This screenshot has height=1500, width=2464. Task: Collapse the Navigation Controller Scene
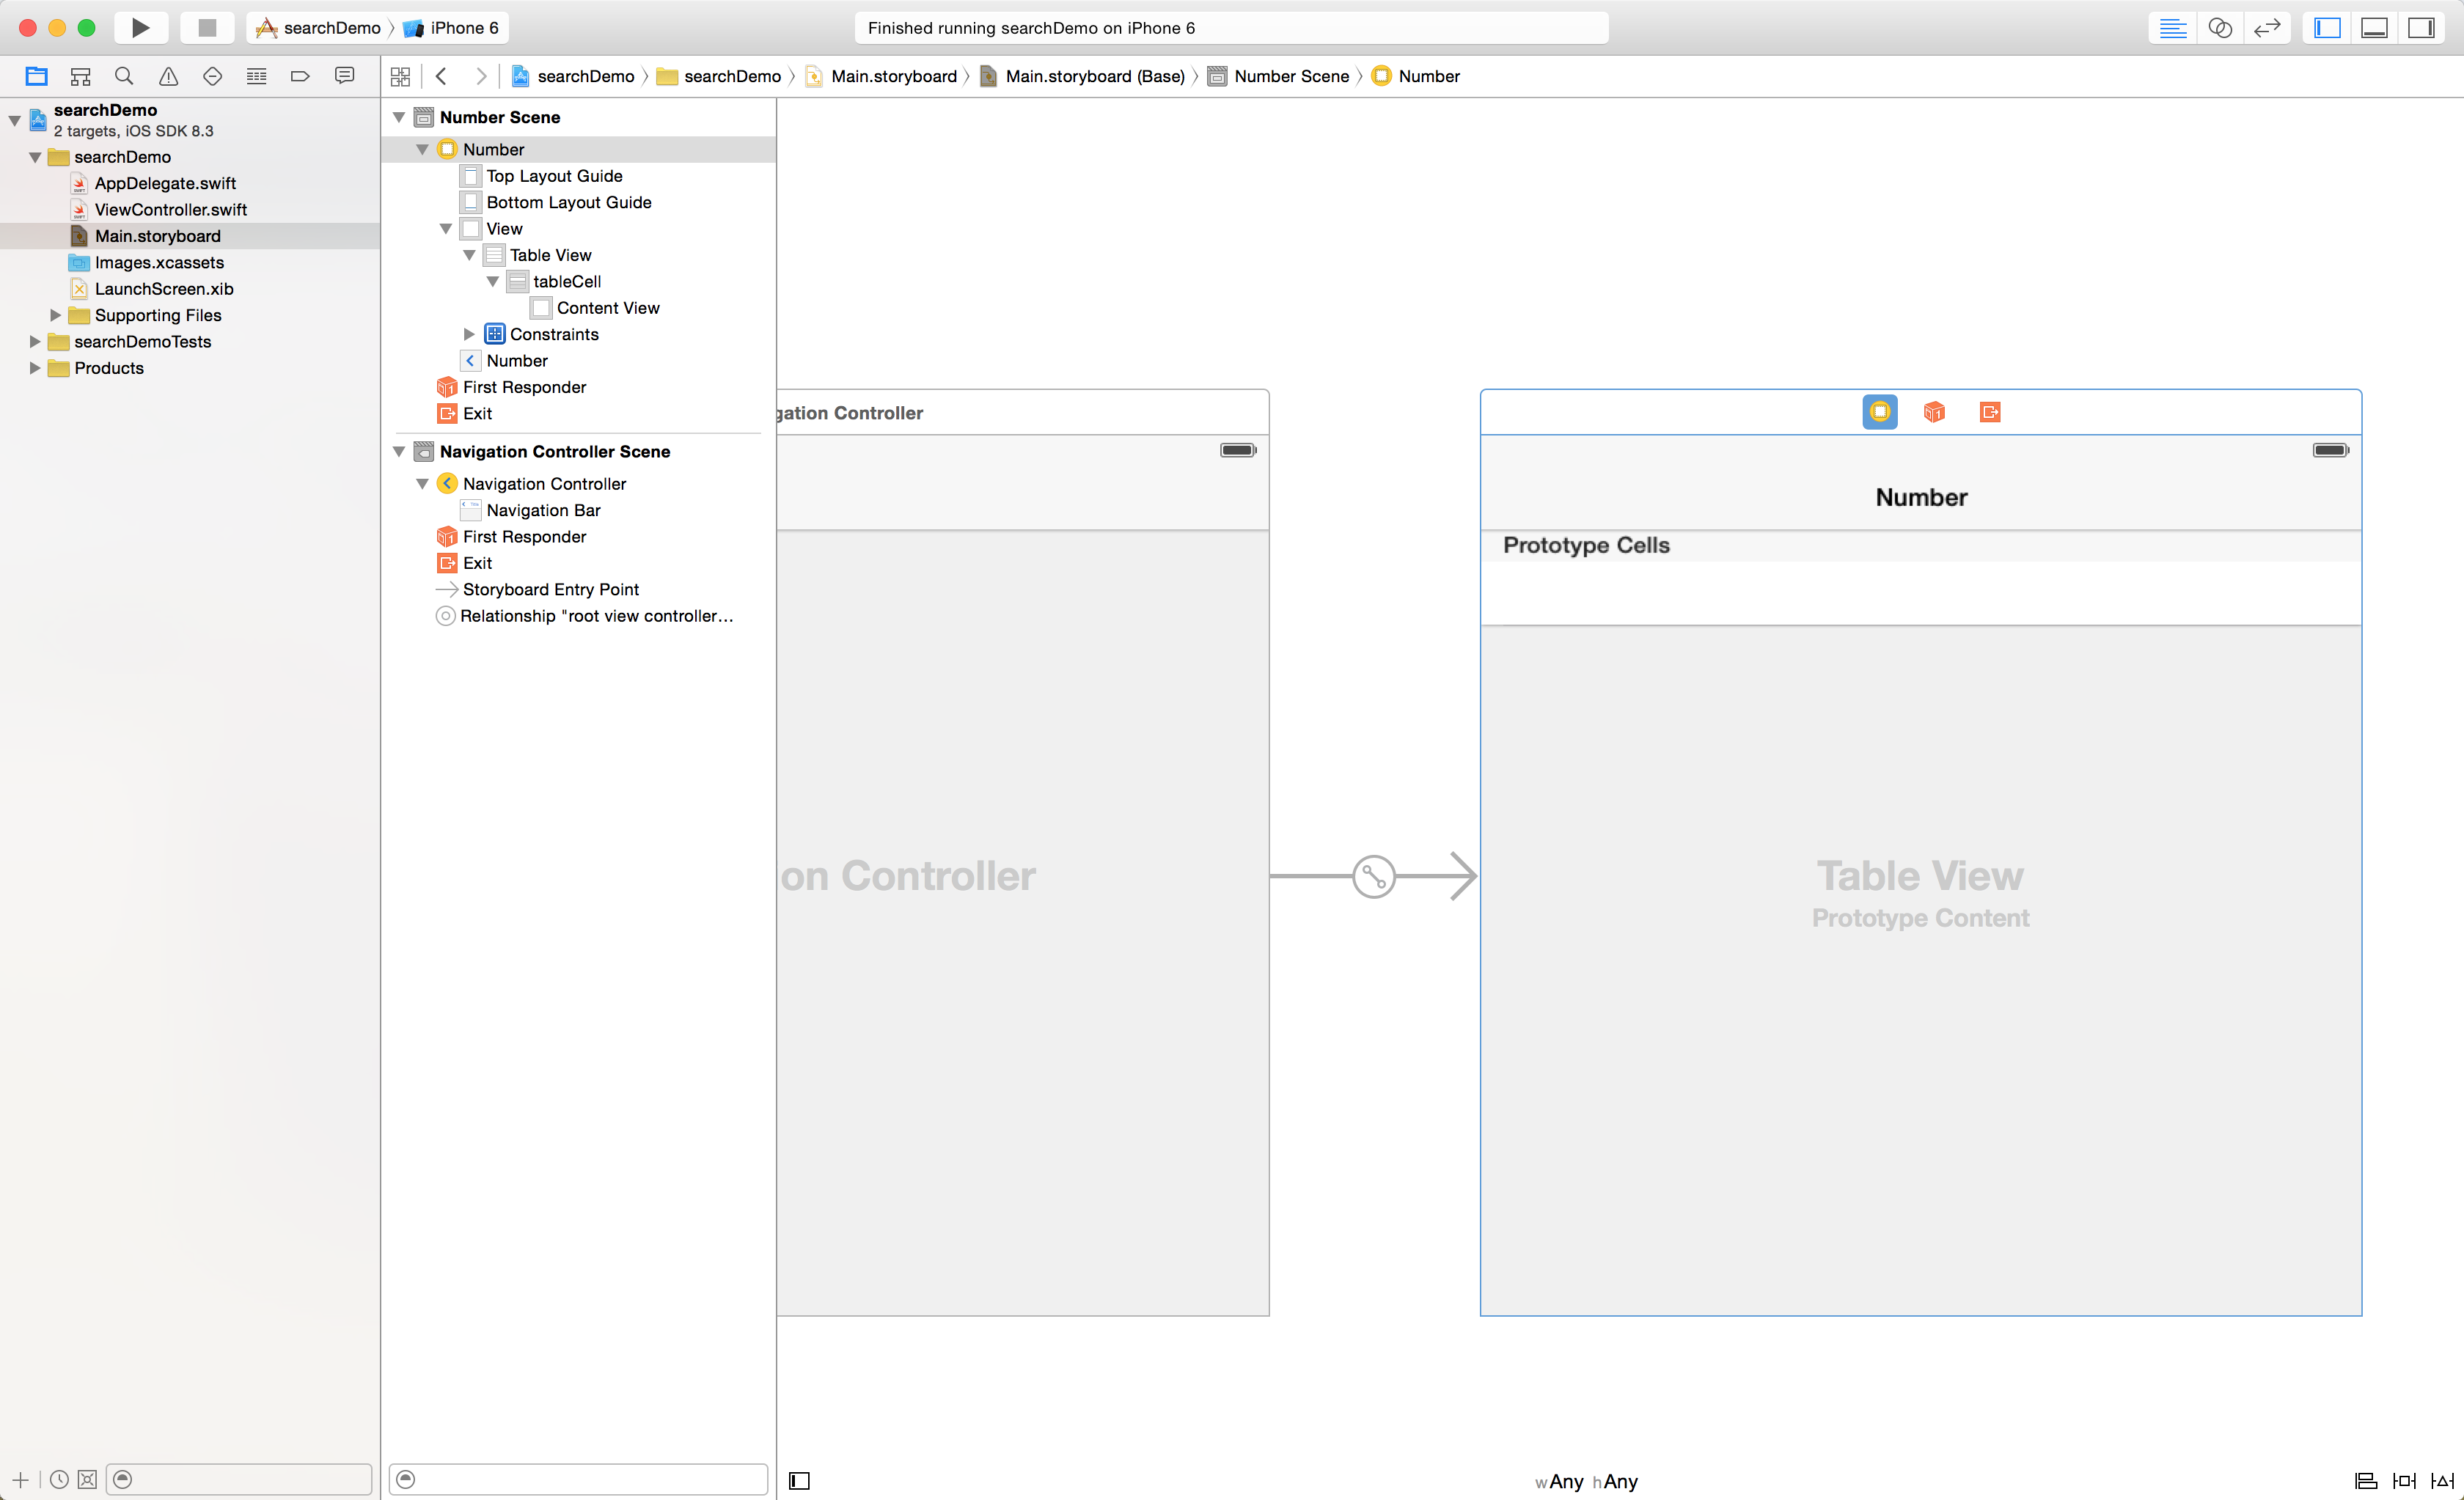[399, 452]
